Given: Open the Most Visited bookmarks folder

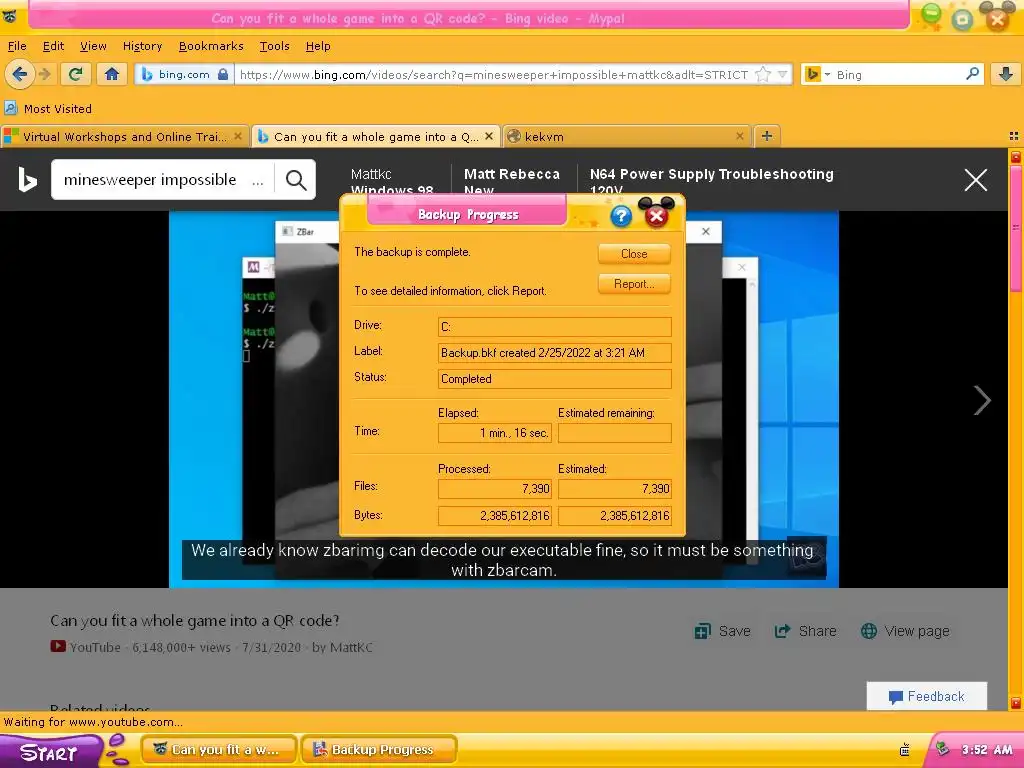Looking at the screenshot, I should (x=48, y=108).
